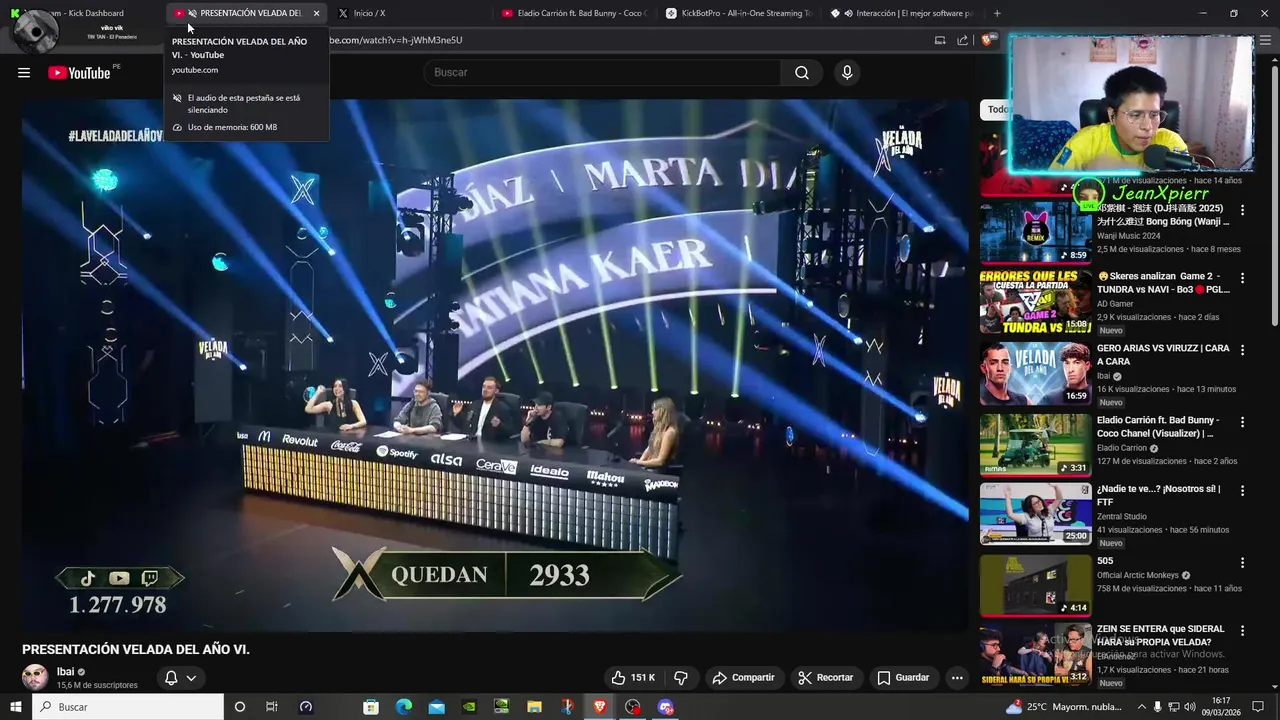Open options for Skeres analizan Game 2 video
The height and width of the screenshot is (720, 1280).
point(1243,278)
